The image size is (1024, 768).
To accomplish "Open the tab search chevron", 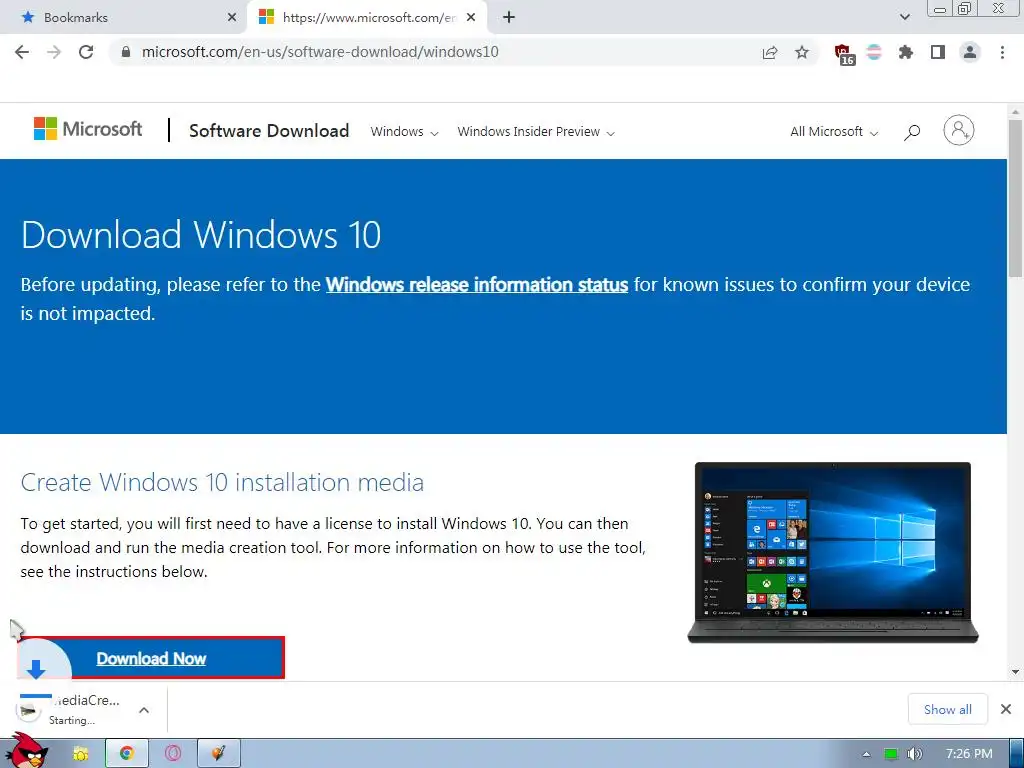I will pyautogui.click(x=904, y=17).
